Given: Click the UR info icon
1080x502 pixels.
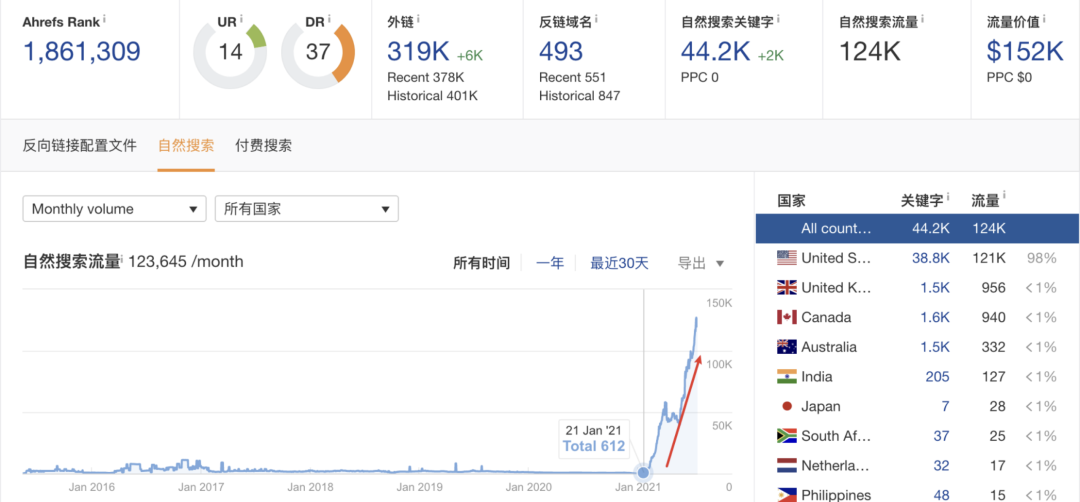Looking at the screenshot, I should 242,19.
